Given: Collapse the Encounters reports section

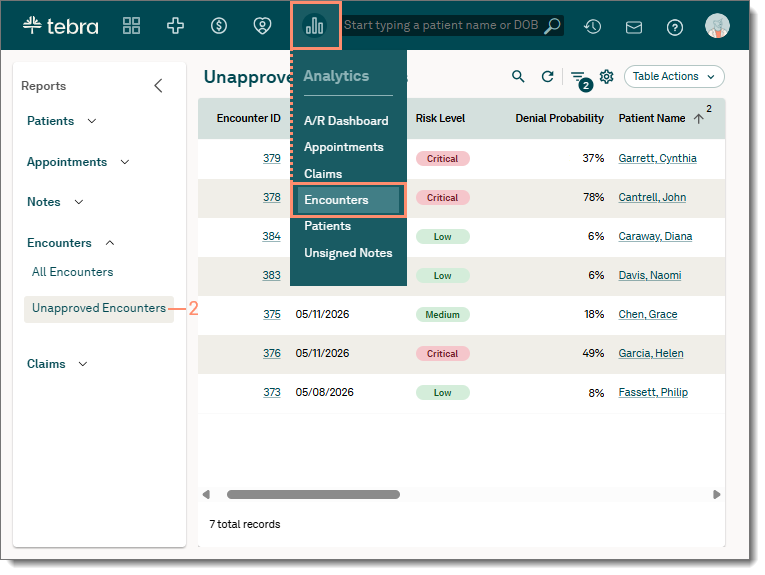Looking at the screenshot, I should click(x=71, y=243).
